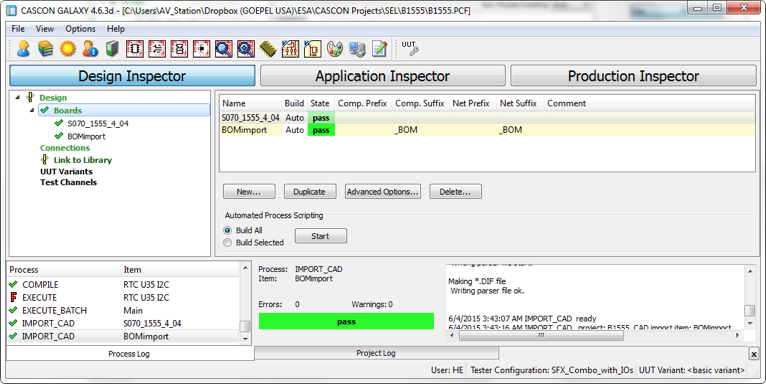
Task: Open the color palette icon
Action: (335, 49)
